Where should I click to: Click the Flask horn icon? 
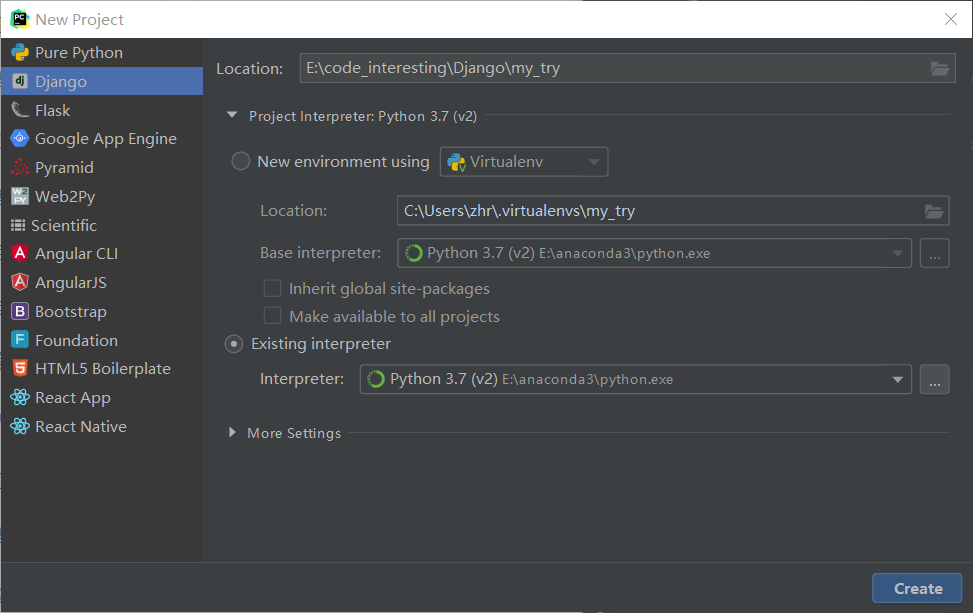click(x=20, y=110)
